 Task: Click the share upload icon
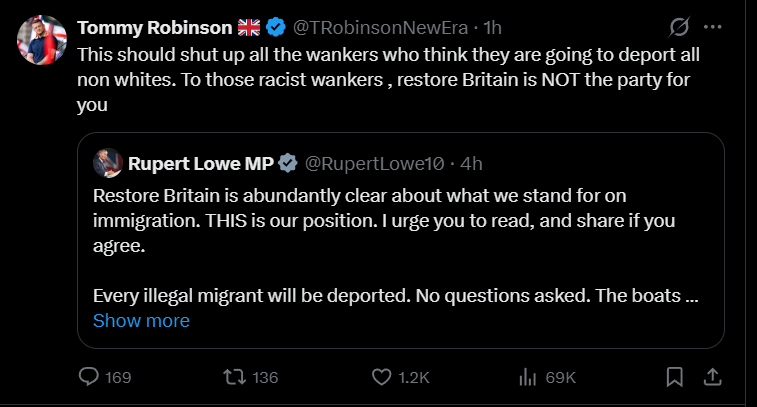pos(712,377)
